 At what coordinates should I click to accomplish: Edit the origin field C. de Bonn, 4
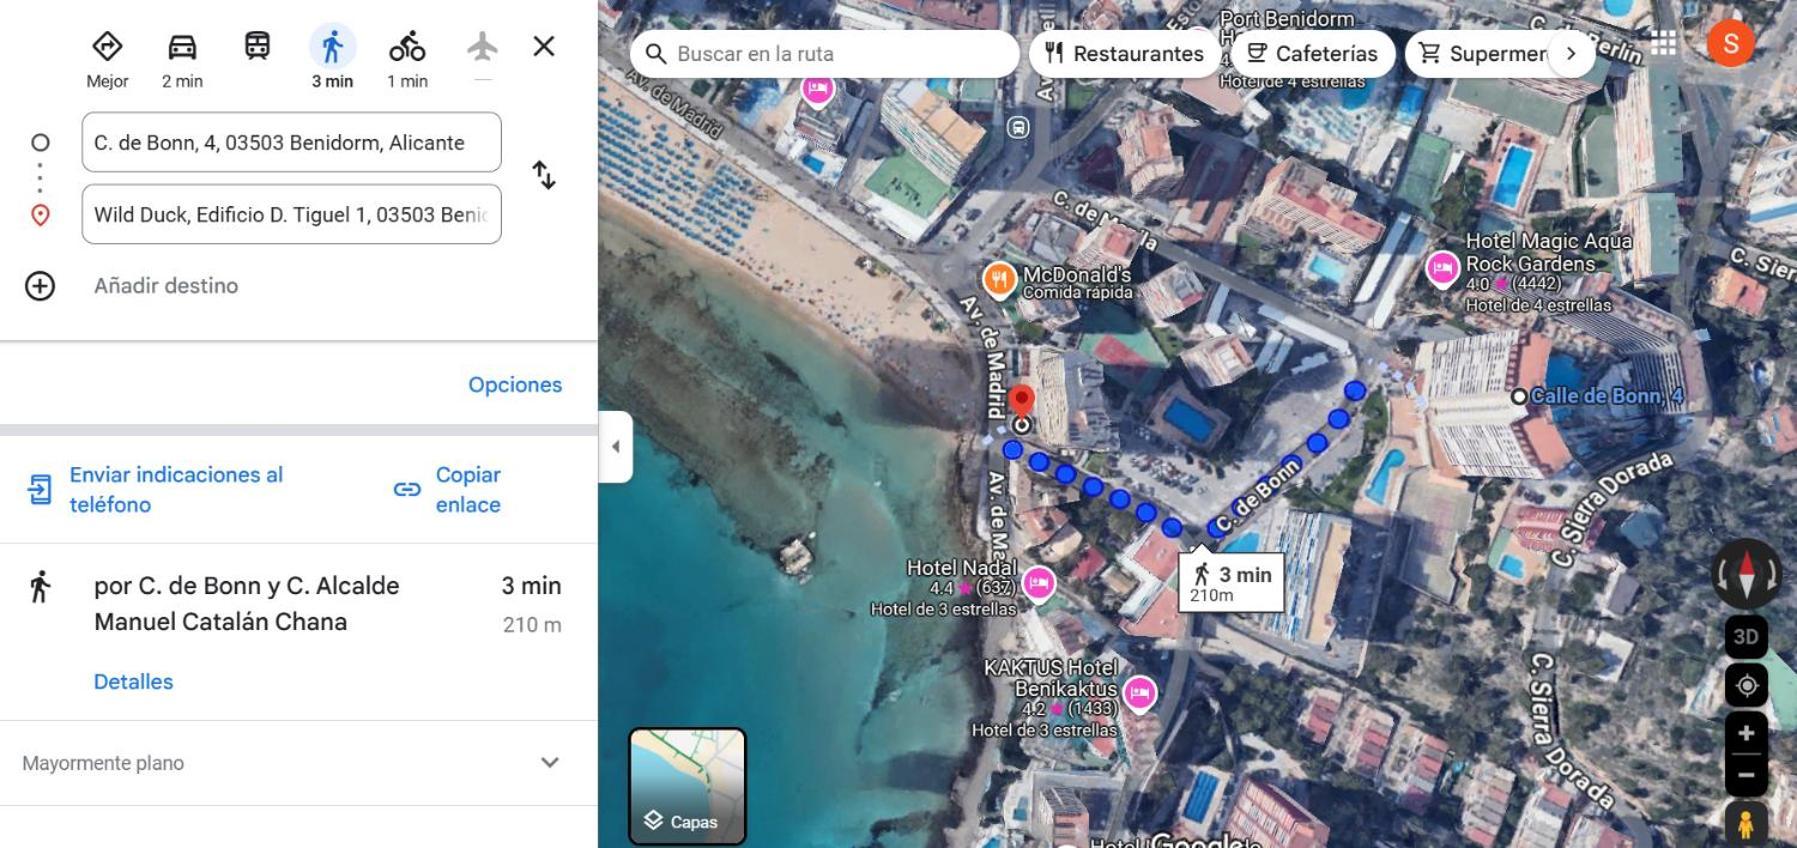291,142
